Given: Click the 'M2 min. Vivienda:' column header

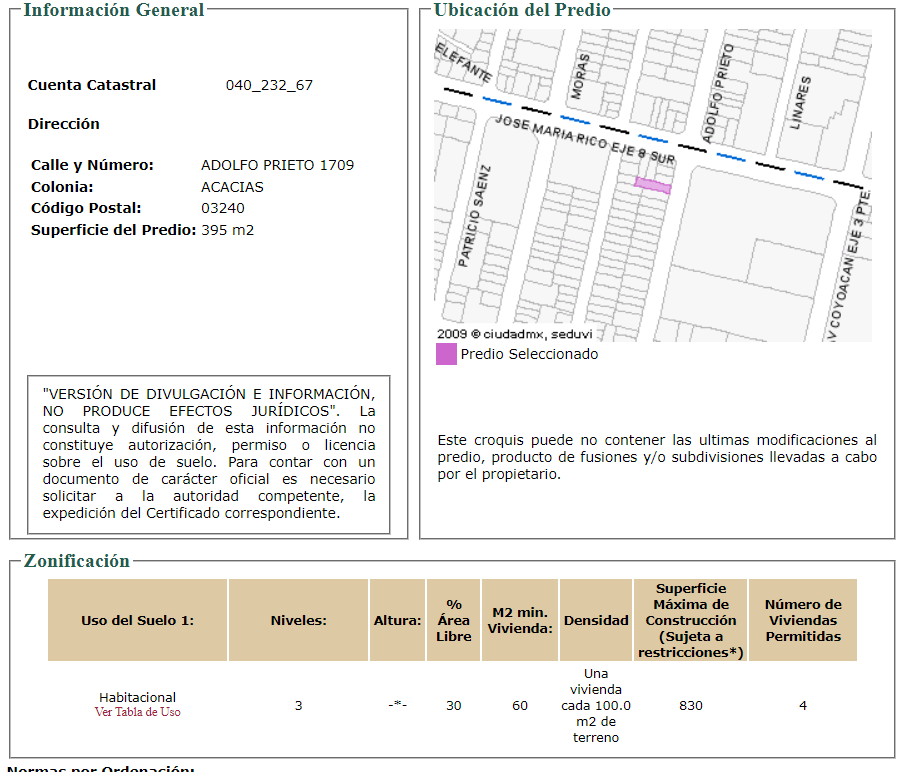Looking at the screenshot, I should click(520, 620).
